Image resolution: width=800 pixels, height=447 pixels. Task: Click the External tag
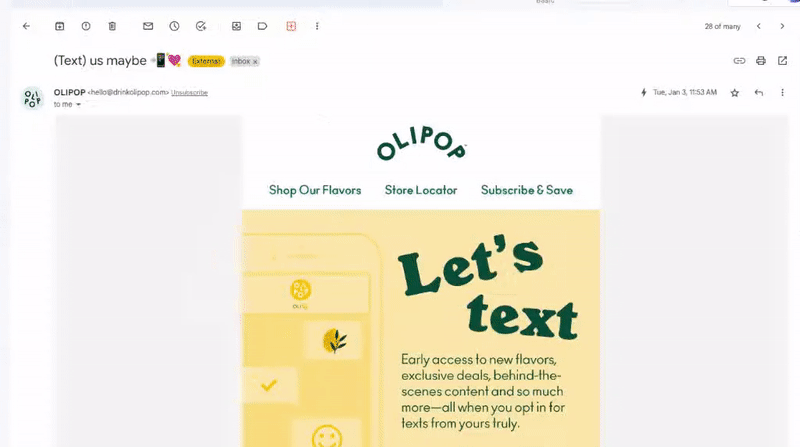(206, 61)
